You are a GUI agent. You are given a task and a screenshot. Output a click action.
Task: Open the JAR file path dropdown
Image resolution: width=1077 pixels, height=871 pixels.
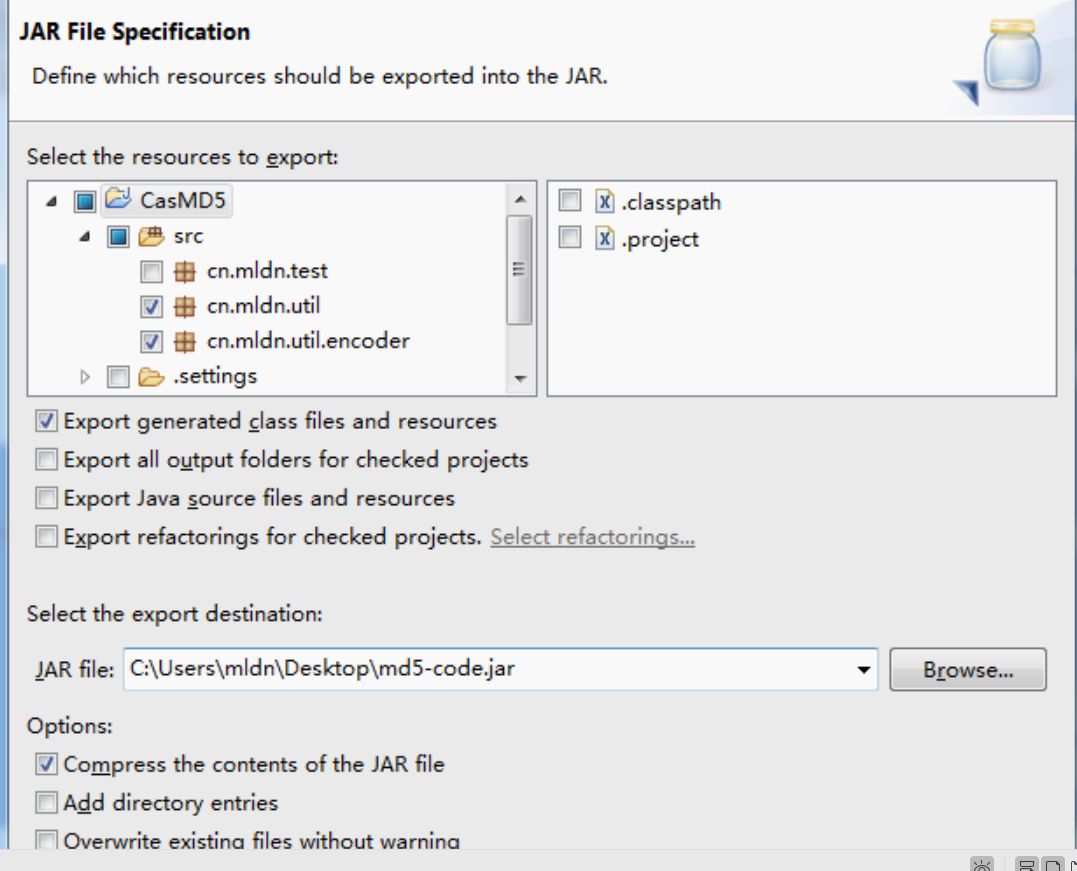tap(863, 670)
